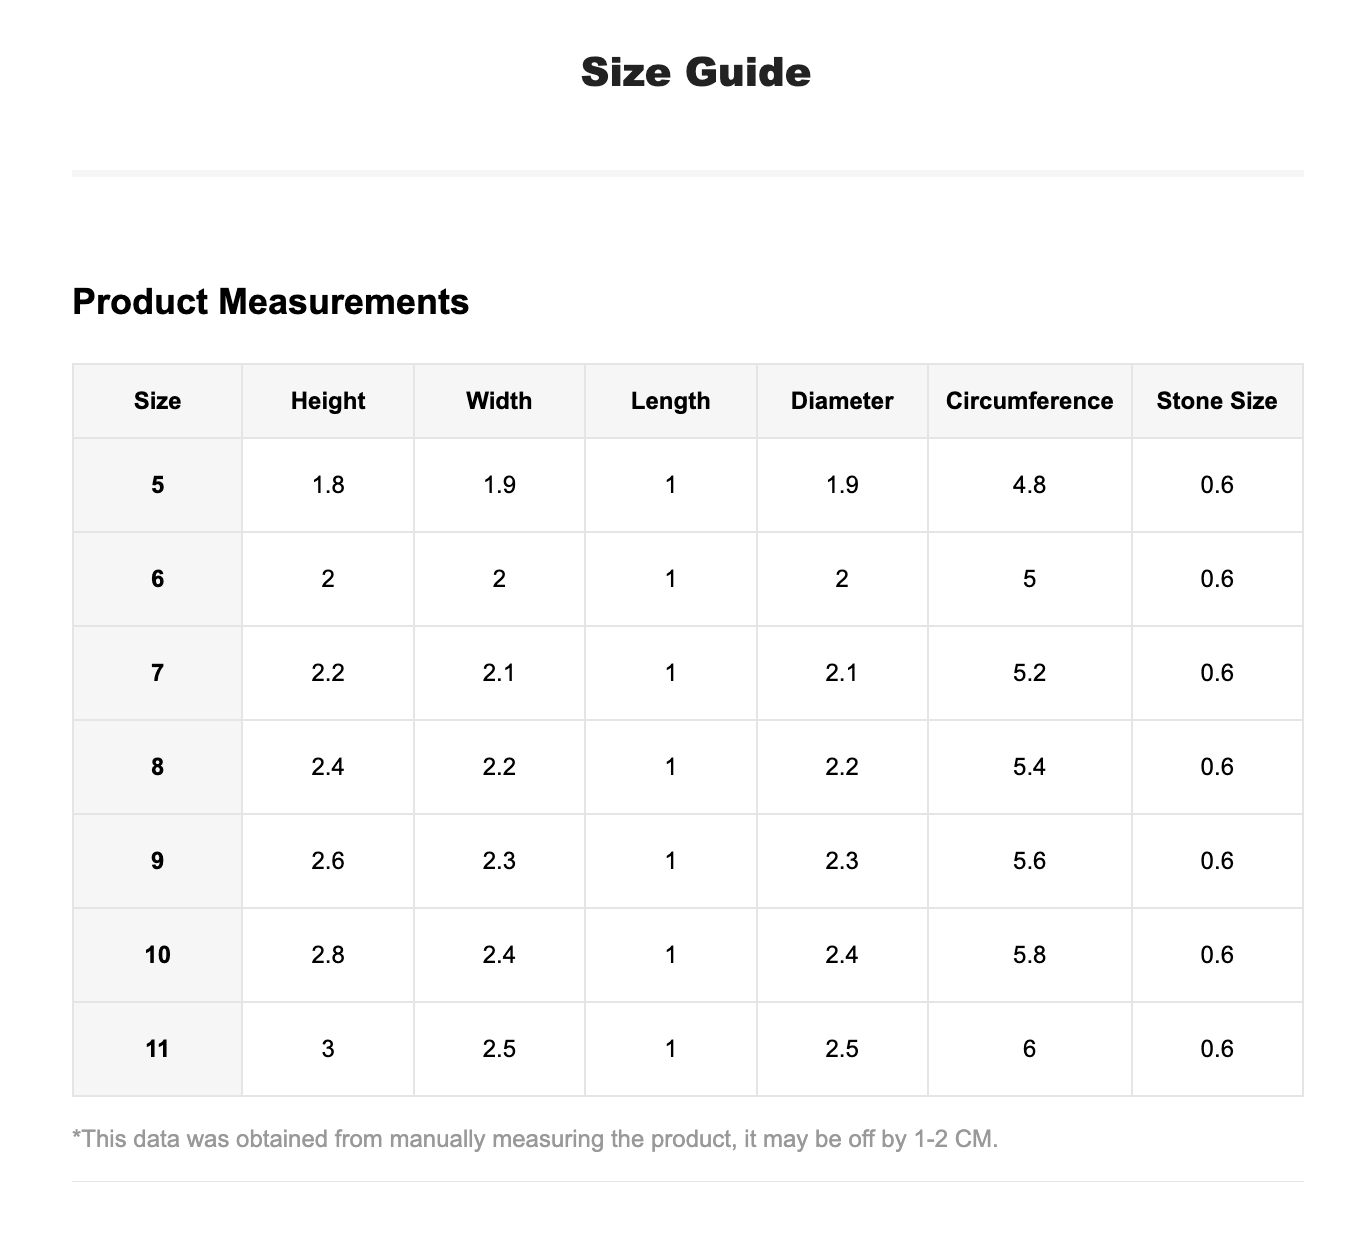The image size is (1370, 1260).
Task: Select the Height column header
Action: 328,401
